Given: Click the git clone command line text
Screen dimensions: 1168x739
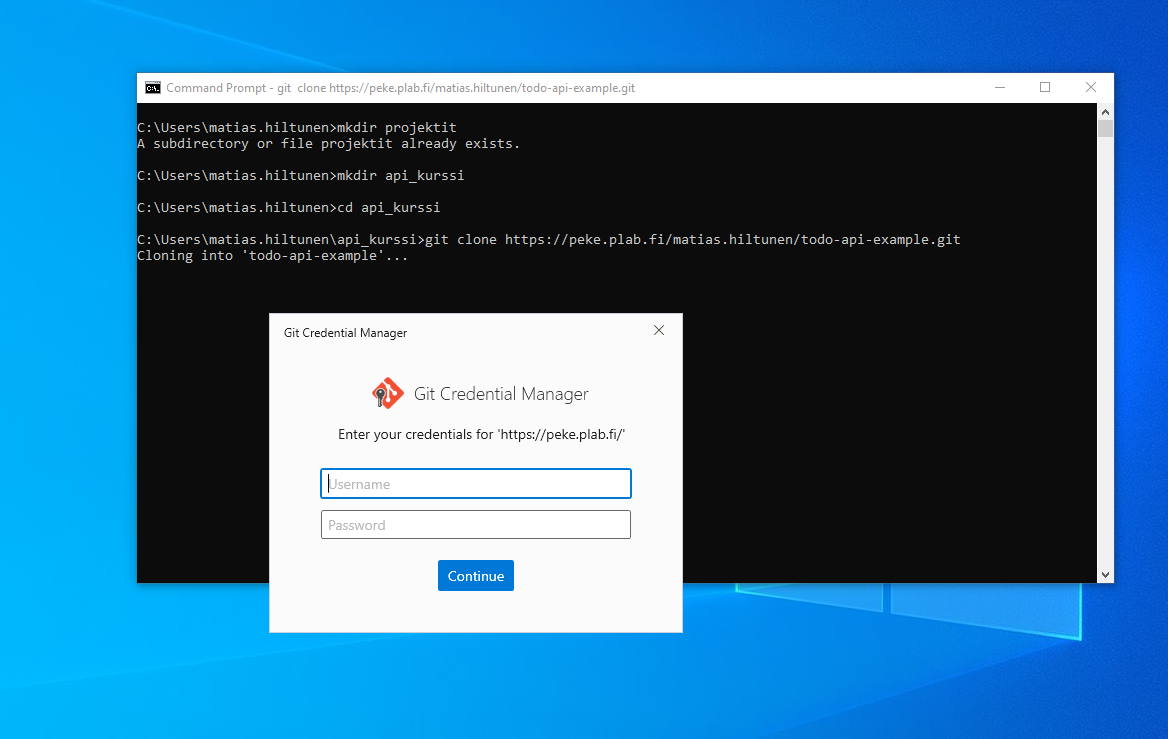Looking at the screenshot, I should click(549, 239).
